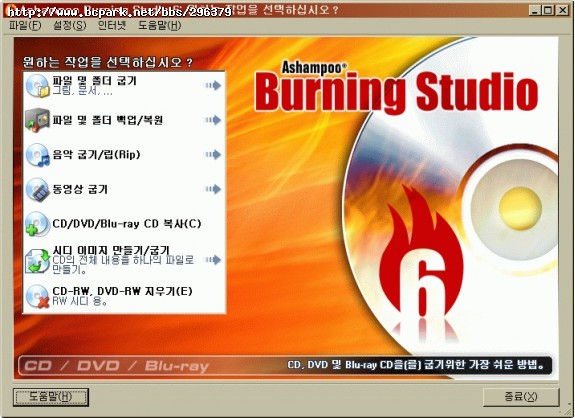Select the CD-RW, DVD-RW 지우기(E) text label
This screenshot has height=418, width=575.
(x=122, y=291)
